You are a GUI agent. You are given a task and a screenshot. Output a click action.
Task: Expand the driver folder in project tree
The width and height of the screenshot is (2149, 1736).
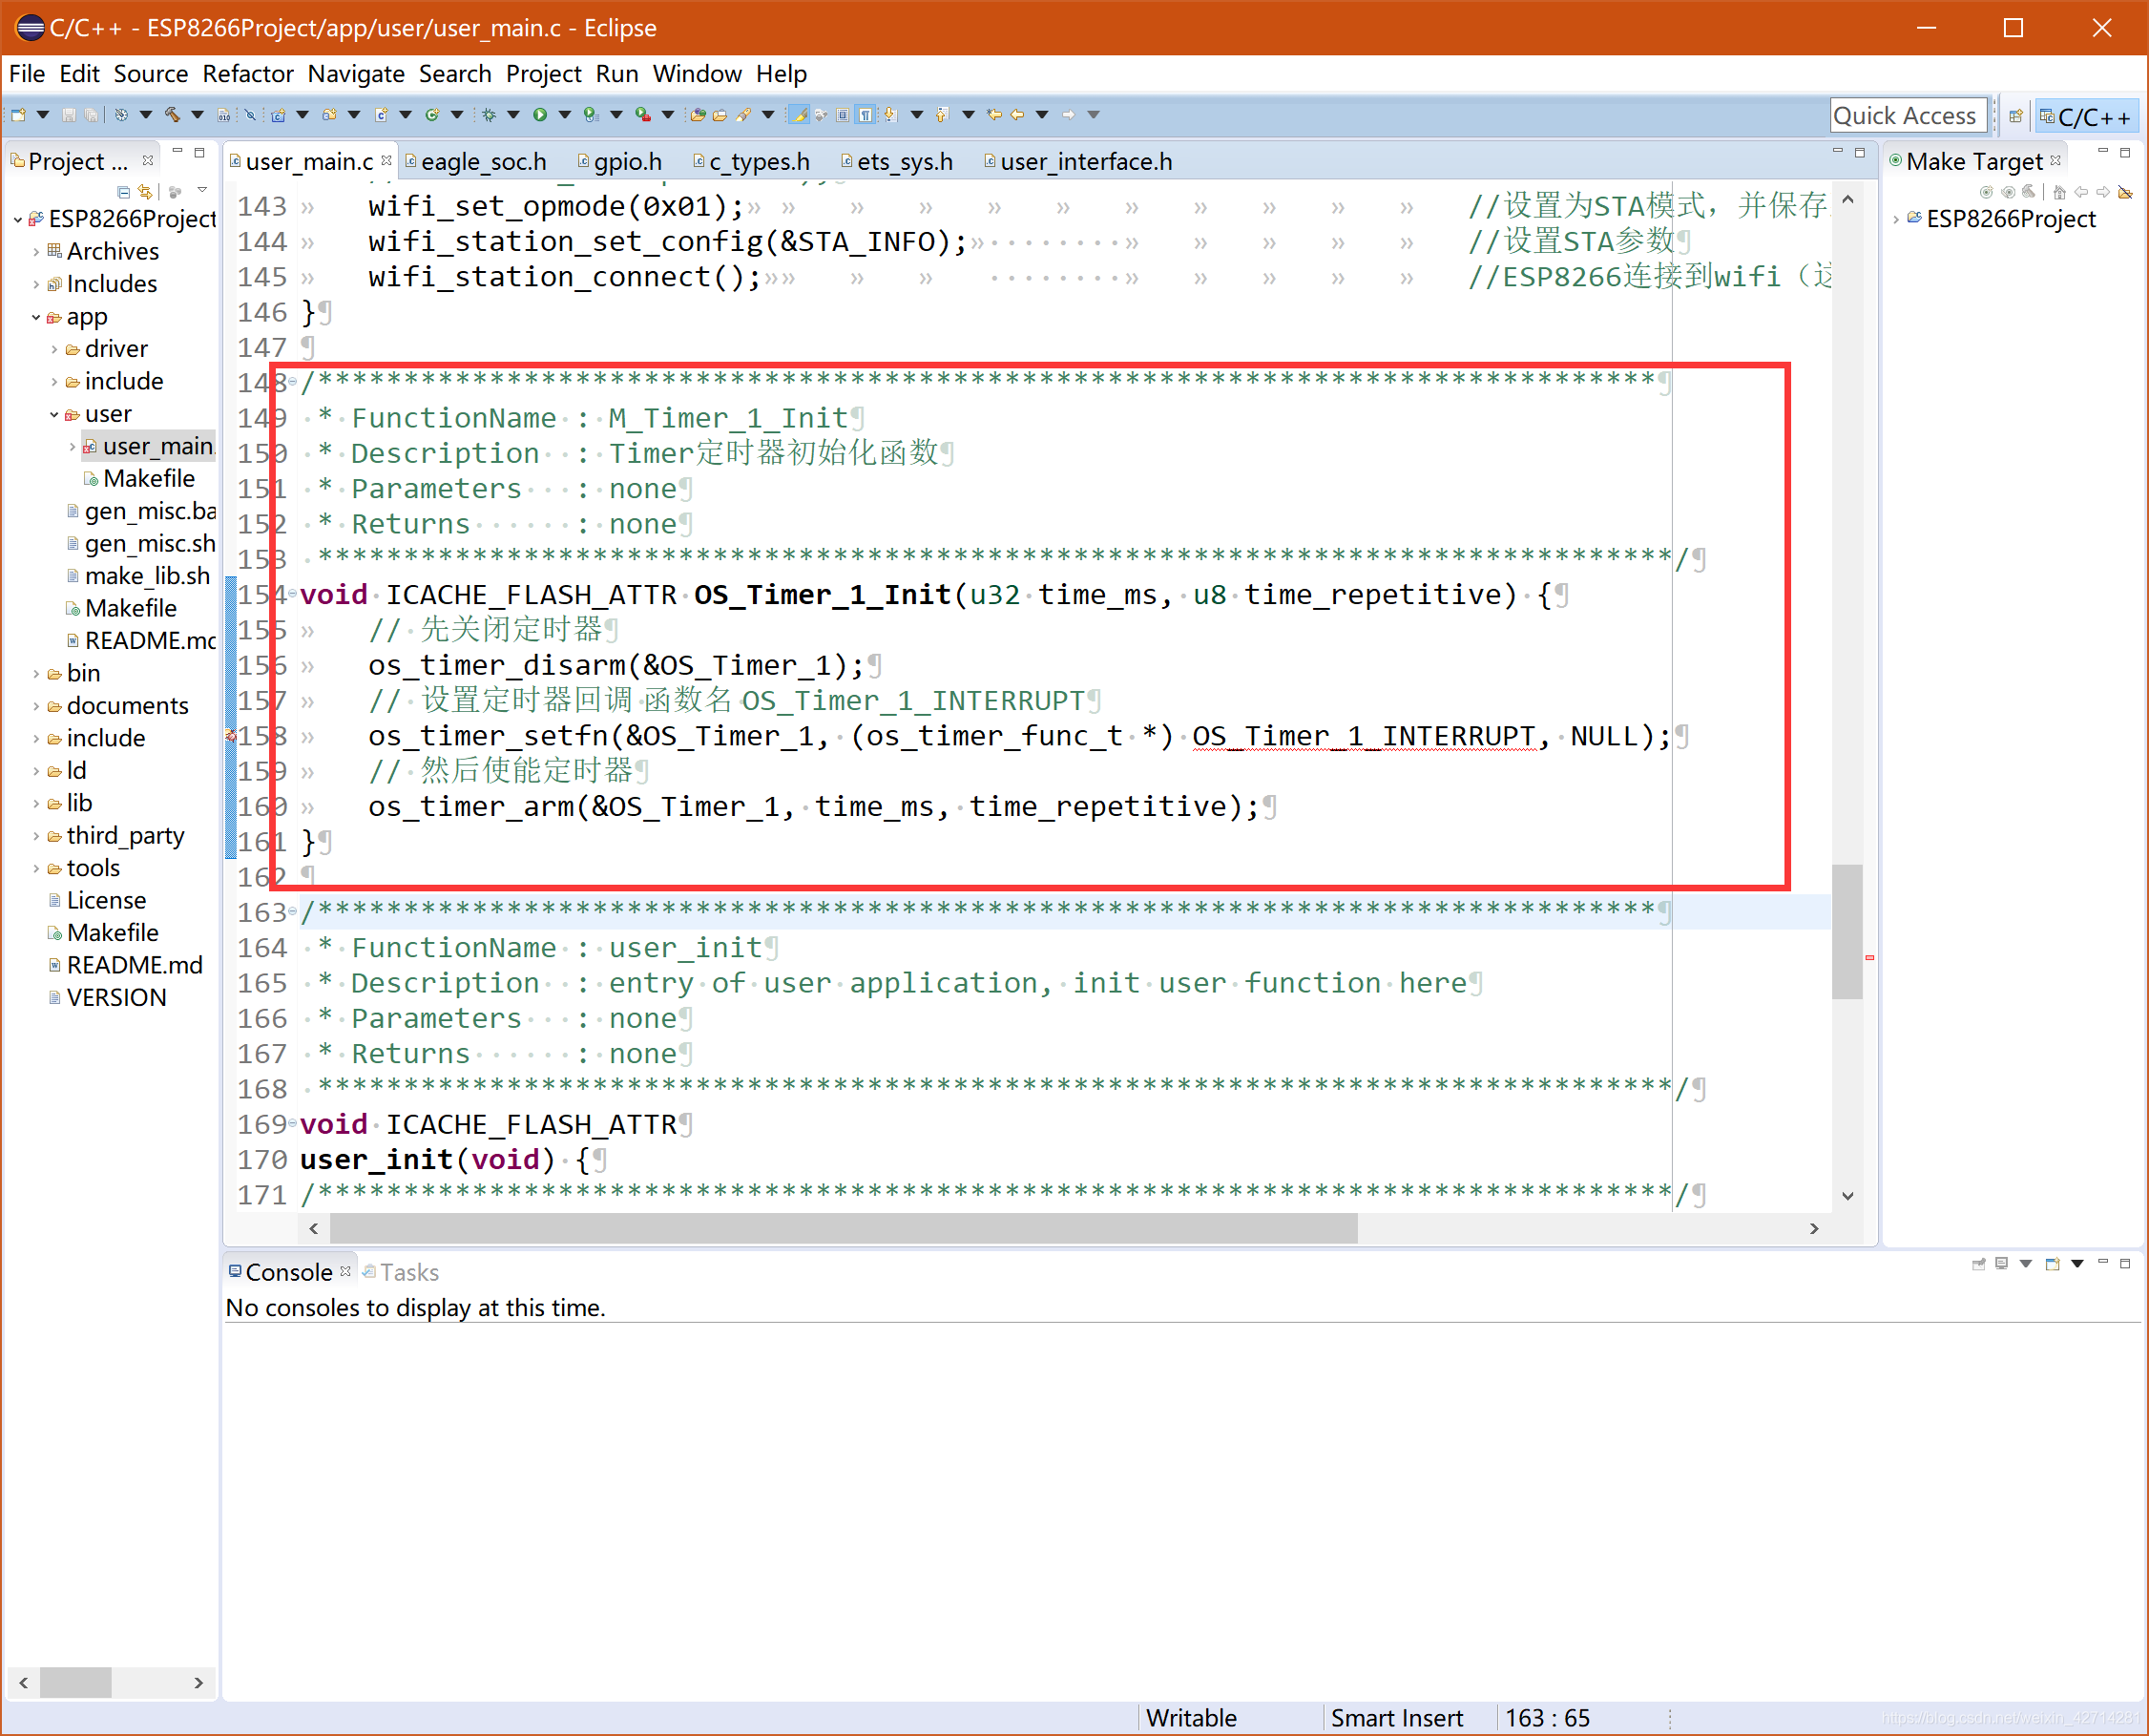[54, 349]
